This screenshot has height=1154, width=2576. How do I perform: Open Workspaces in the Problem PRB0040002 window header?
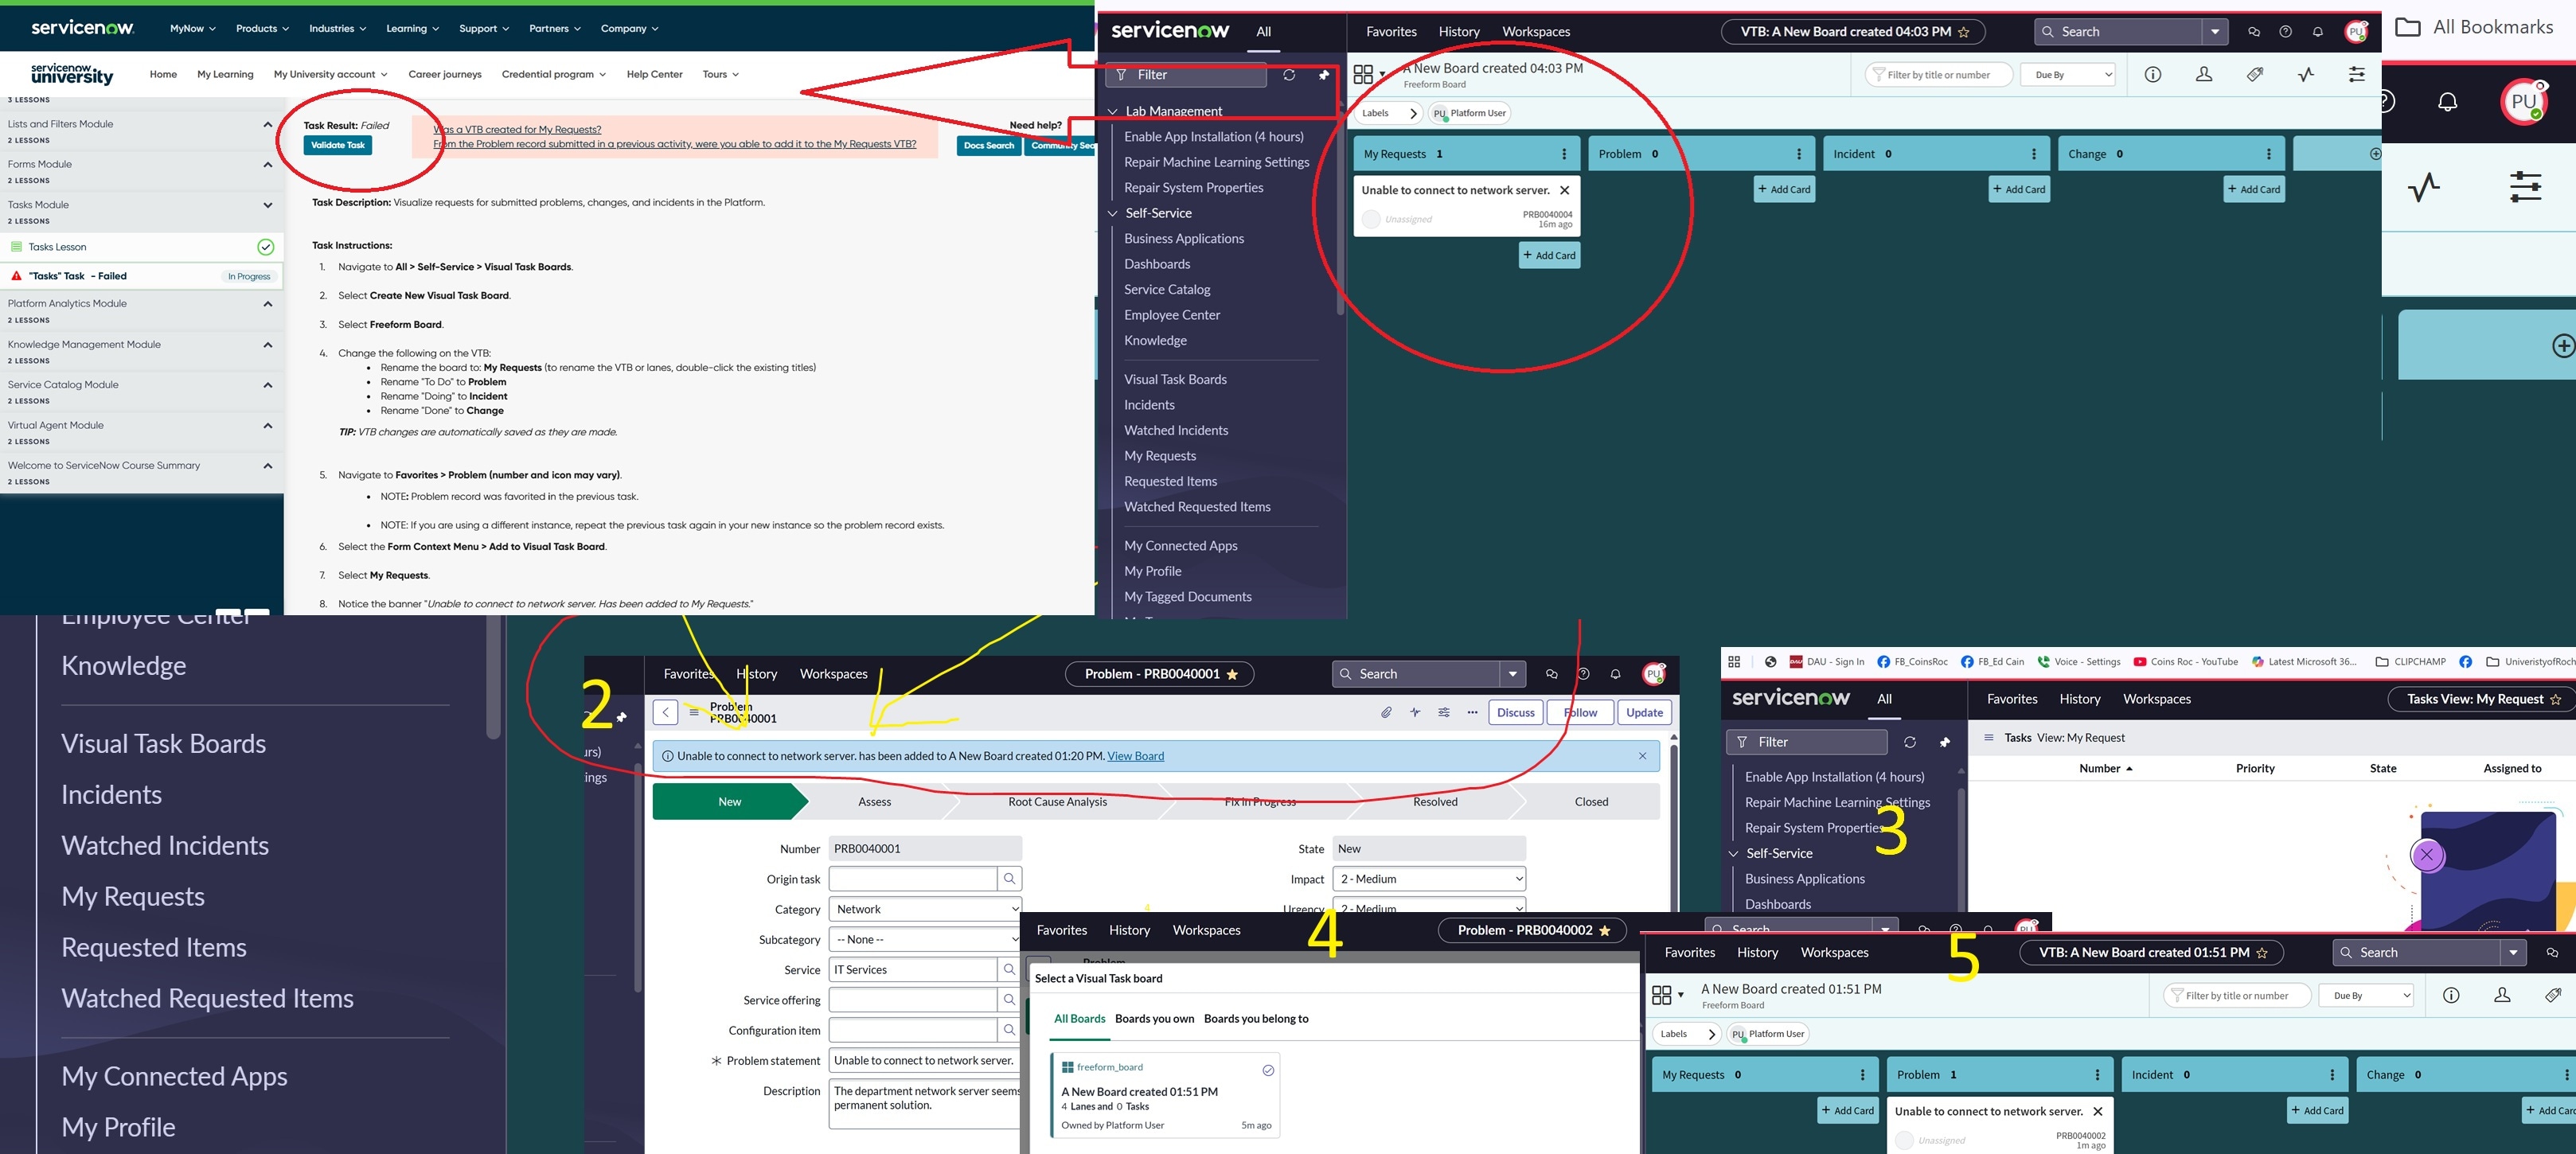(x=1206, y=930)
